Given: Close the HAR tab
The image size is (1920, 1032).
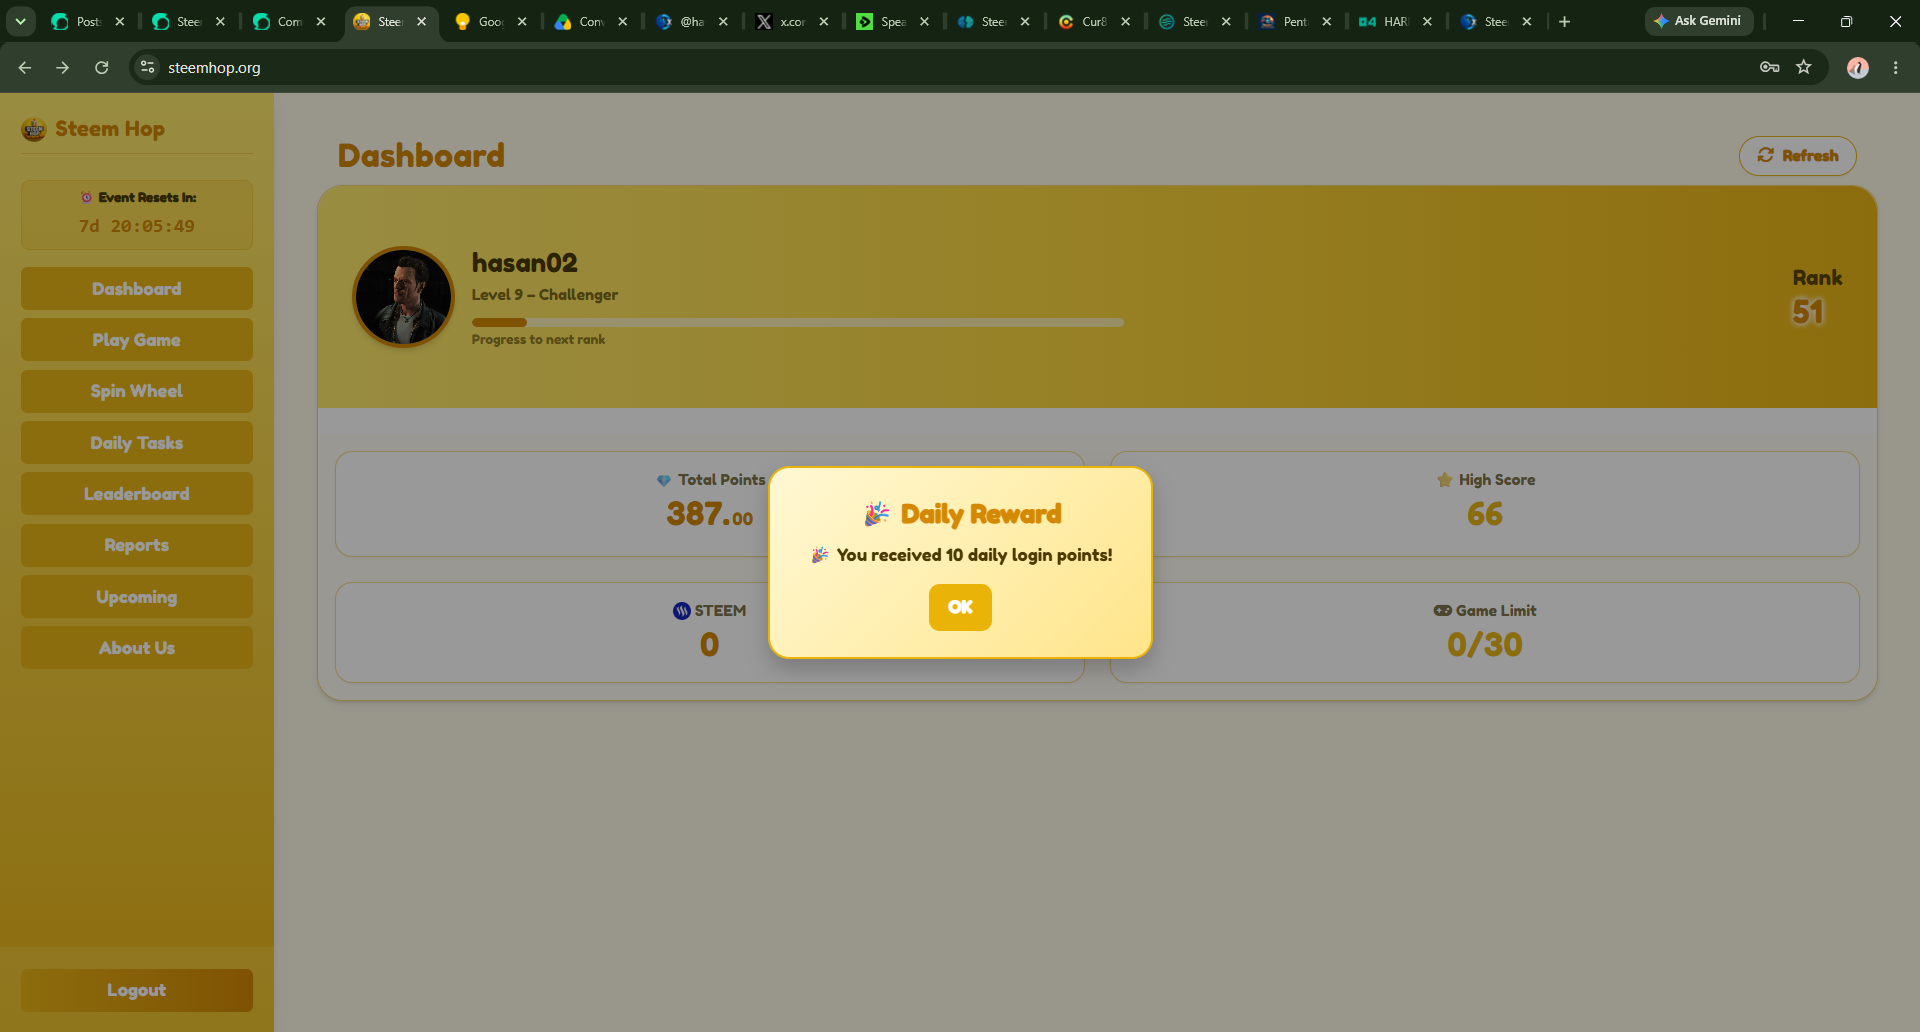Looking at the screenshot, I should (x=1427, y=21).
